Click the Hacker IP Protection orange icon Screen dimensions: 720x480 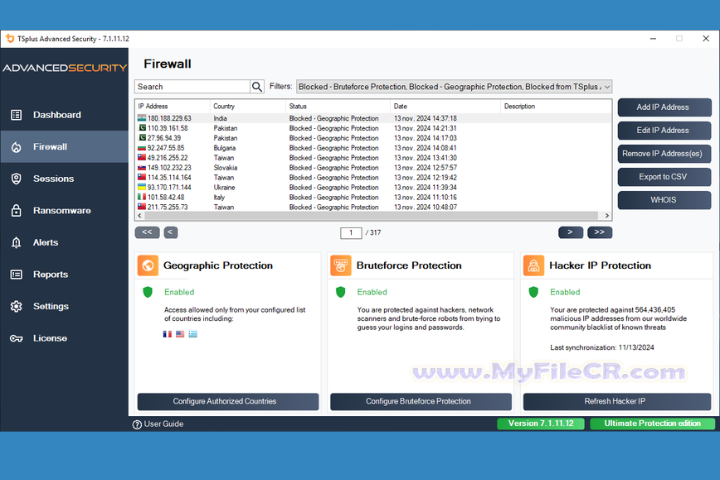point(534,265)
